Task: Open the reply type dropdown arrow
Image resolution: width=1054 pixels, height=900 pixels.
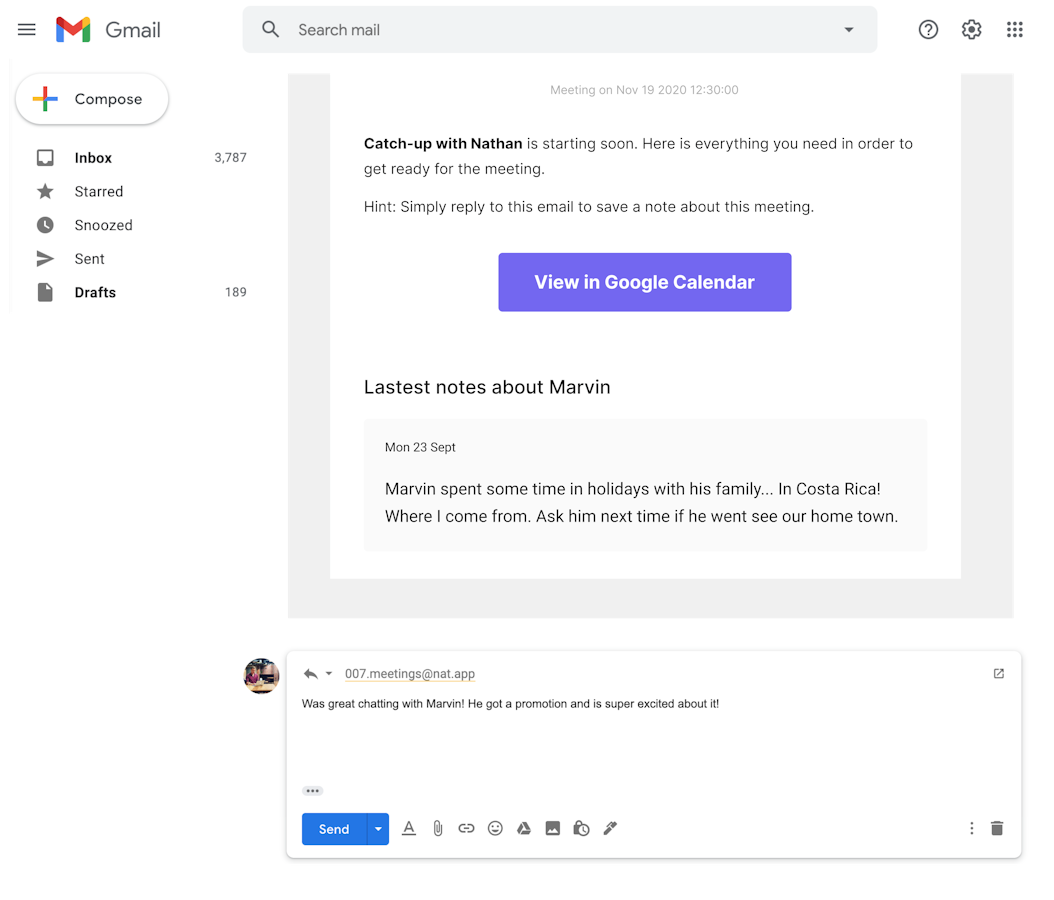Action: [329, 674]
